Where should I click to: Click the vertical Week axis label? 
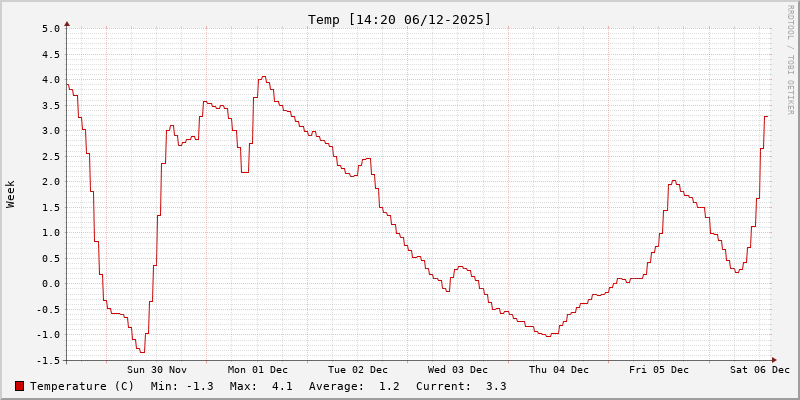(x=11, y=193)
